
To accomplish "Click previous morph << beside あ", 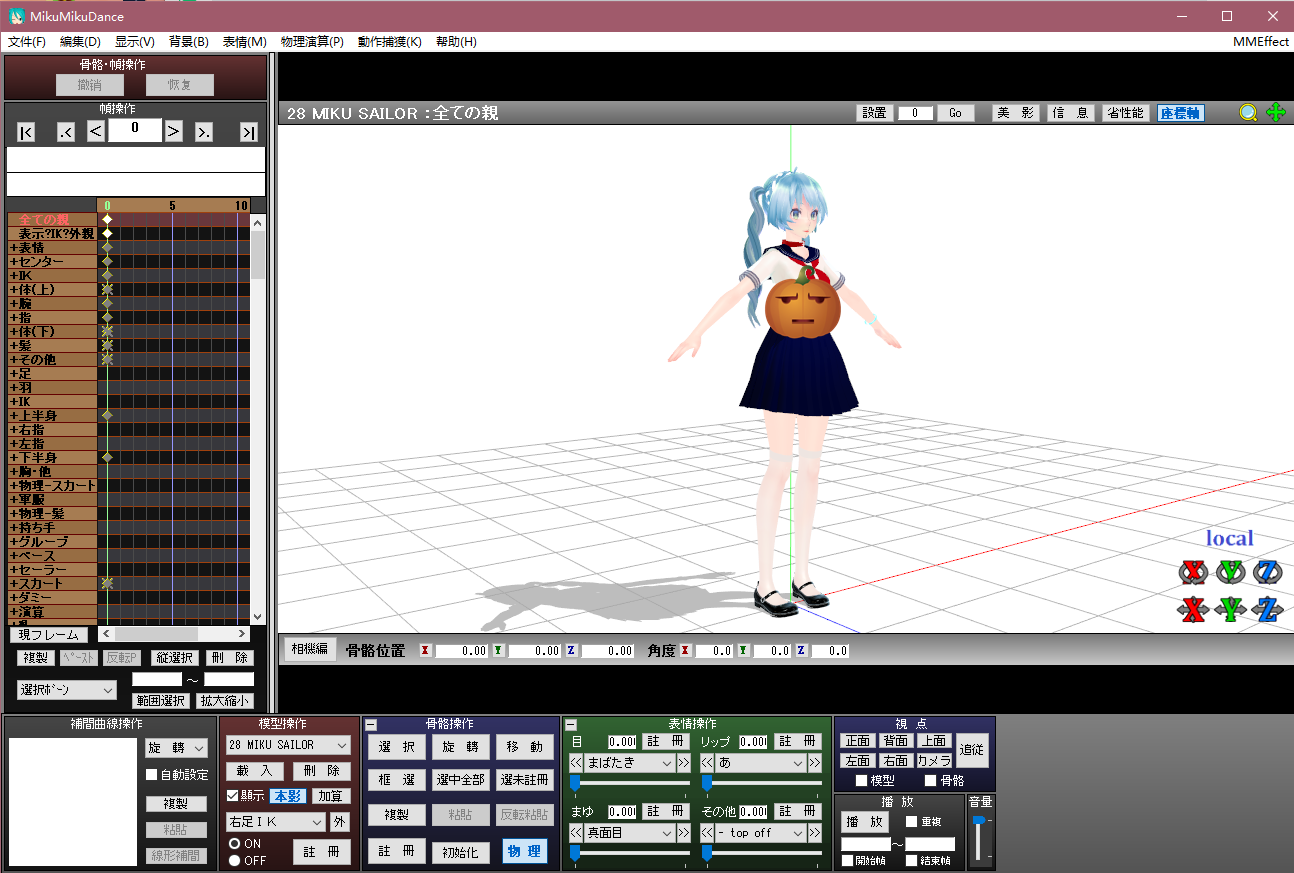I will (x=707, y=763).
